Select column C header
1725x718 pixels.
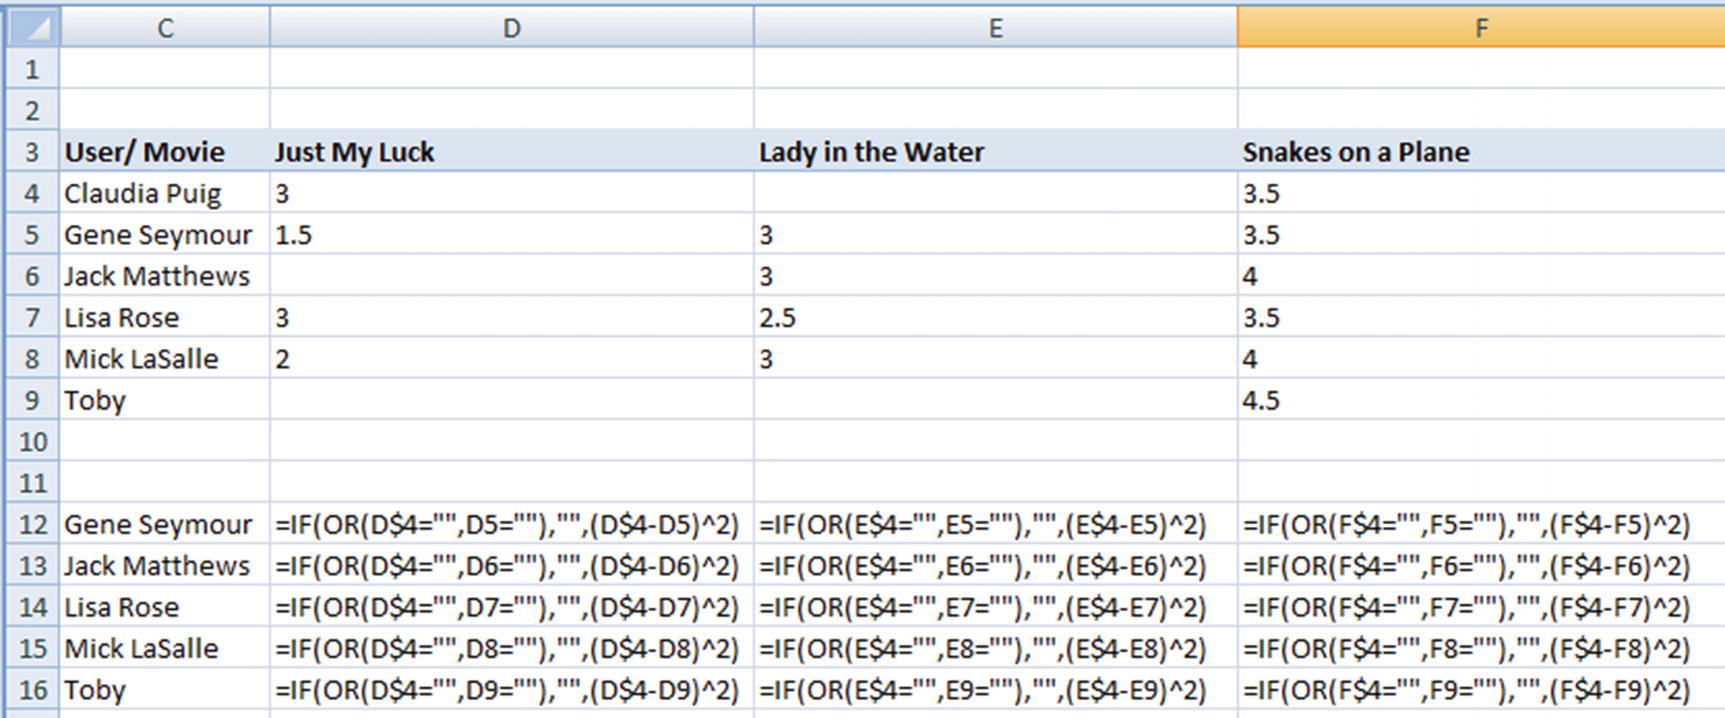pos(165,28)
